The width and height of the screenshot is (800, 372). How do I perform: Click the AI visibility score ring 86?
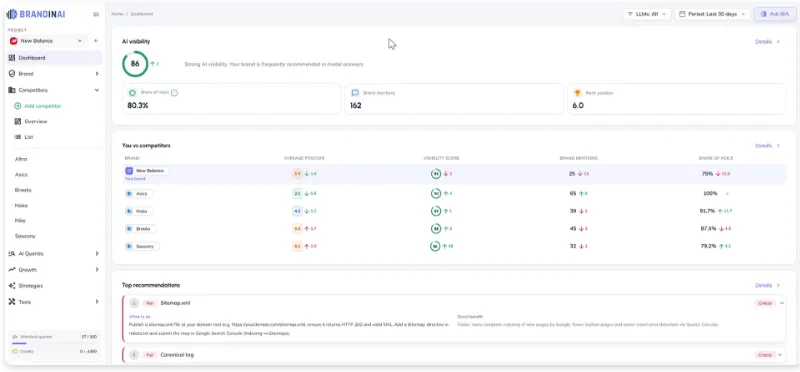135,64
